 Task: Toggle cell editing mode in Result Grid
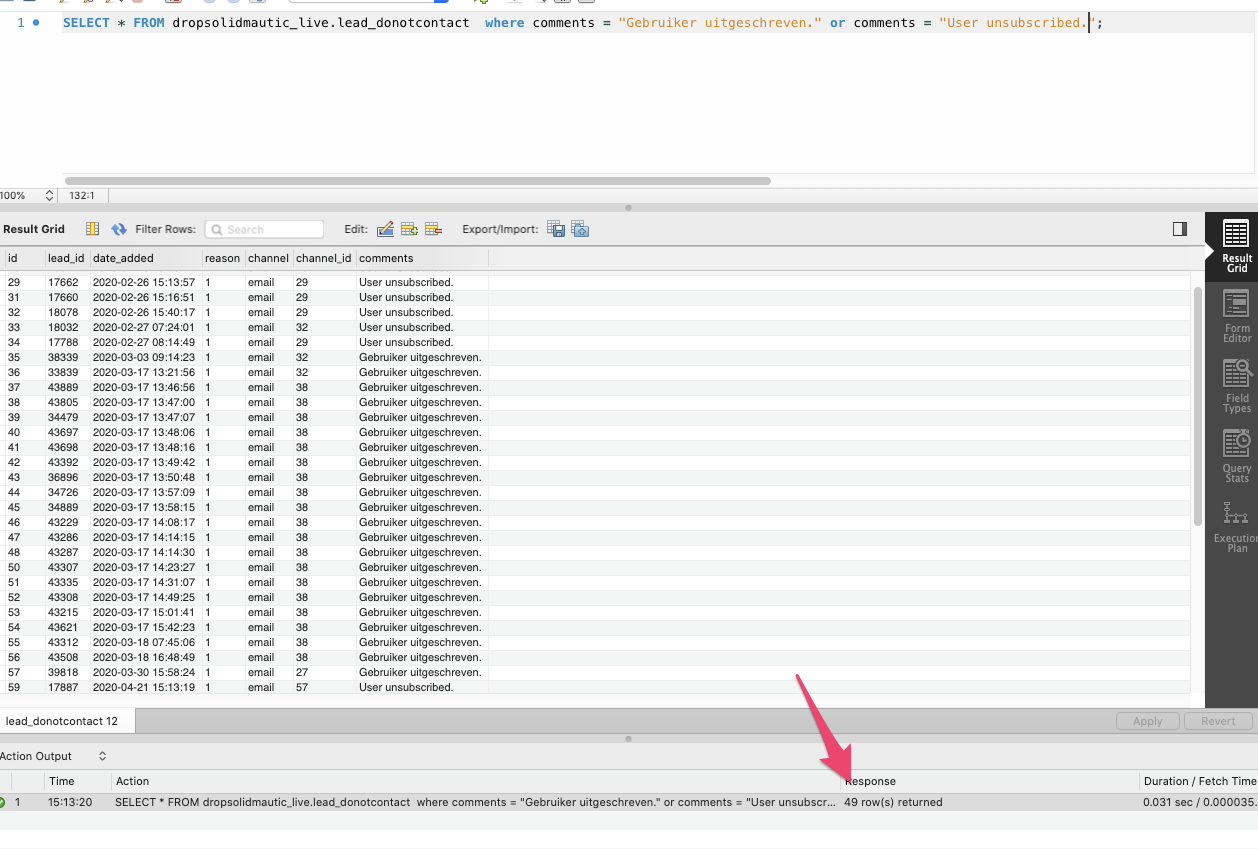point(92,228)
